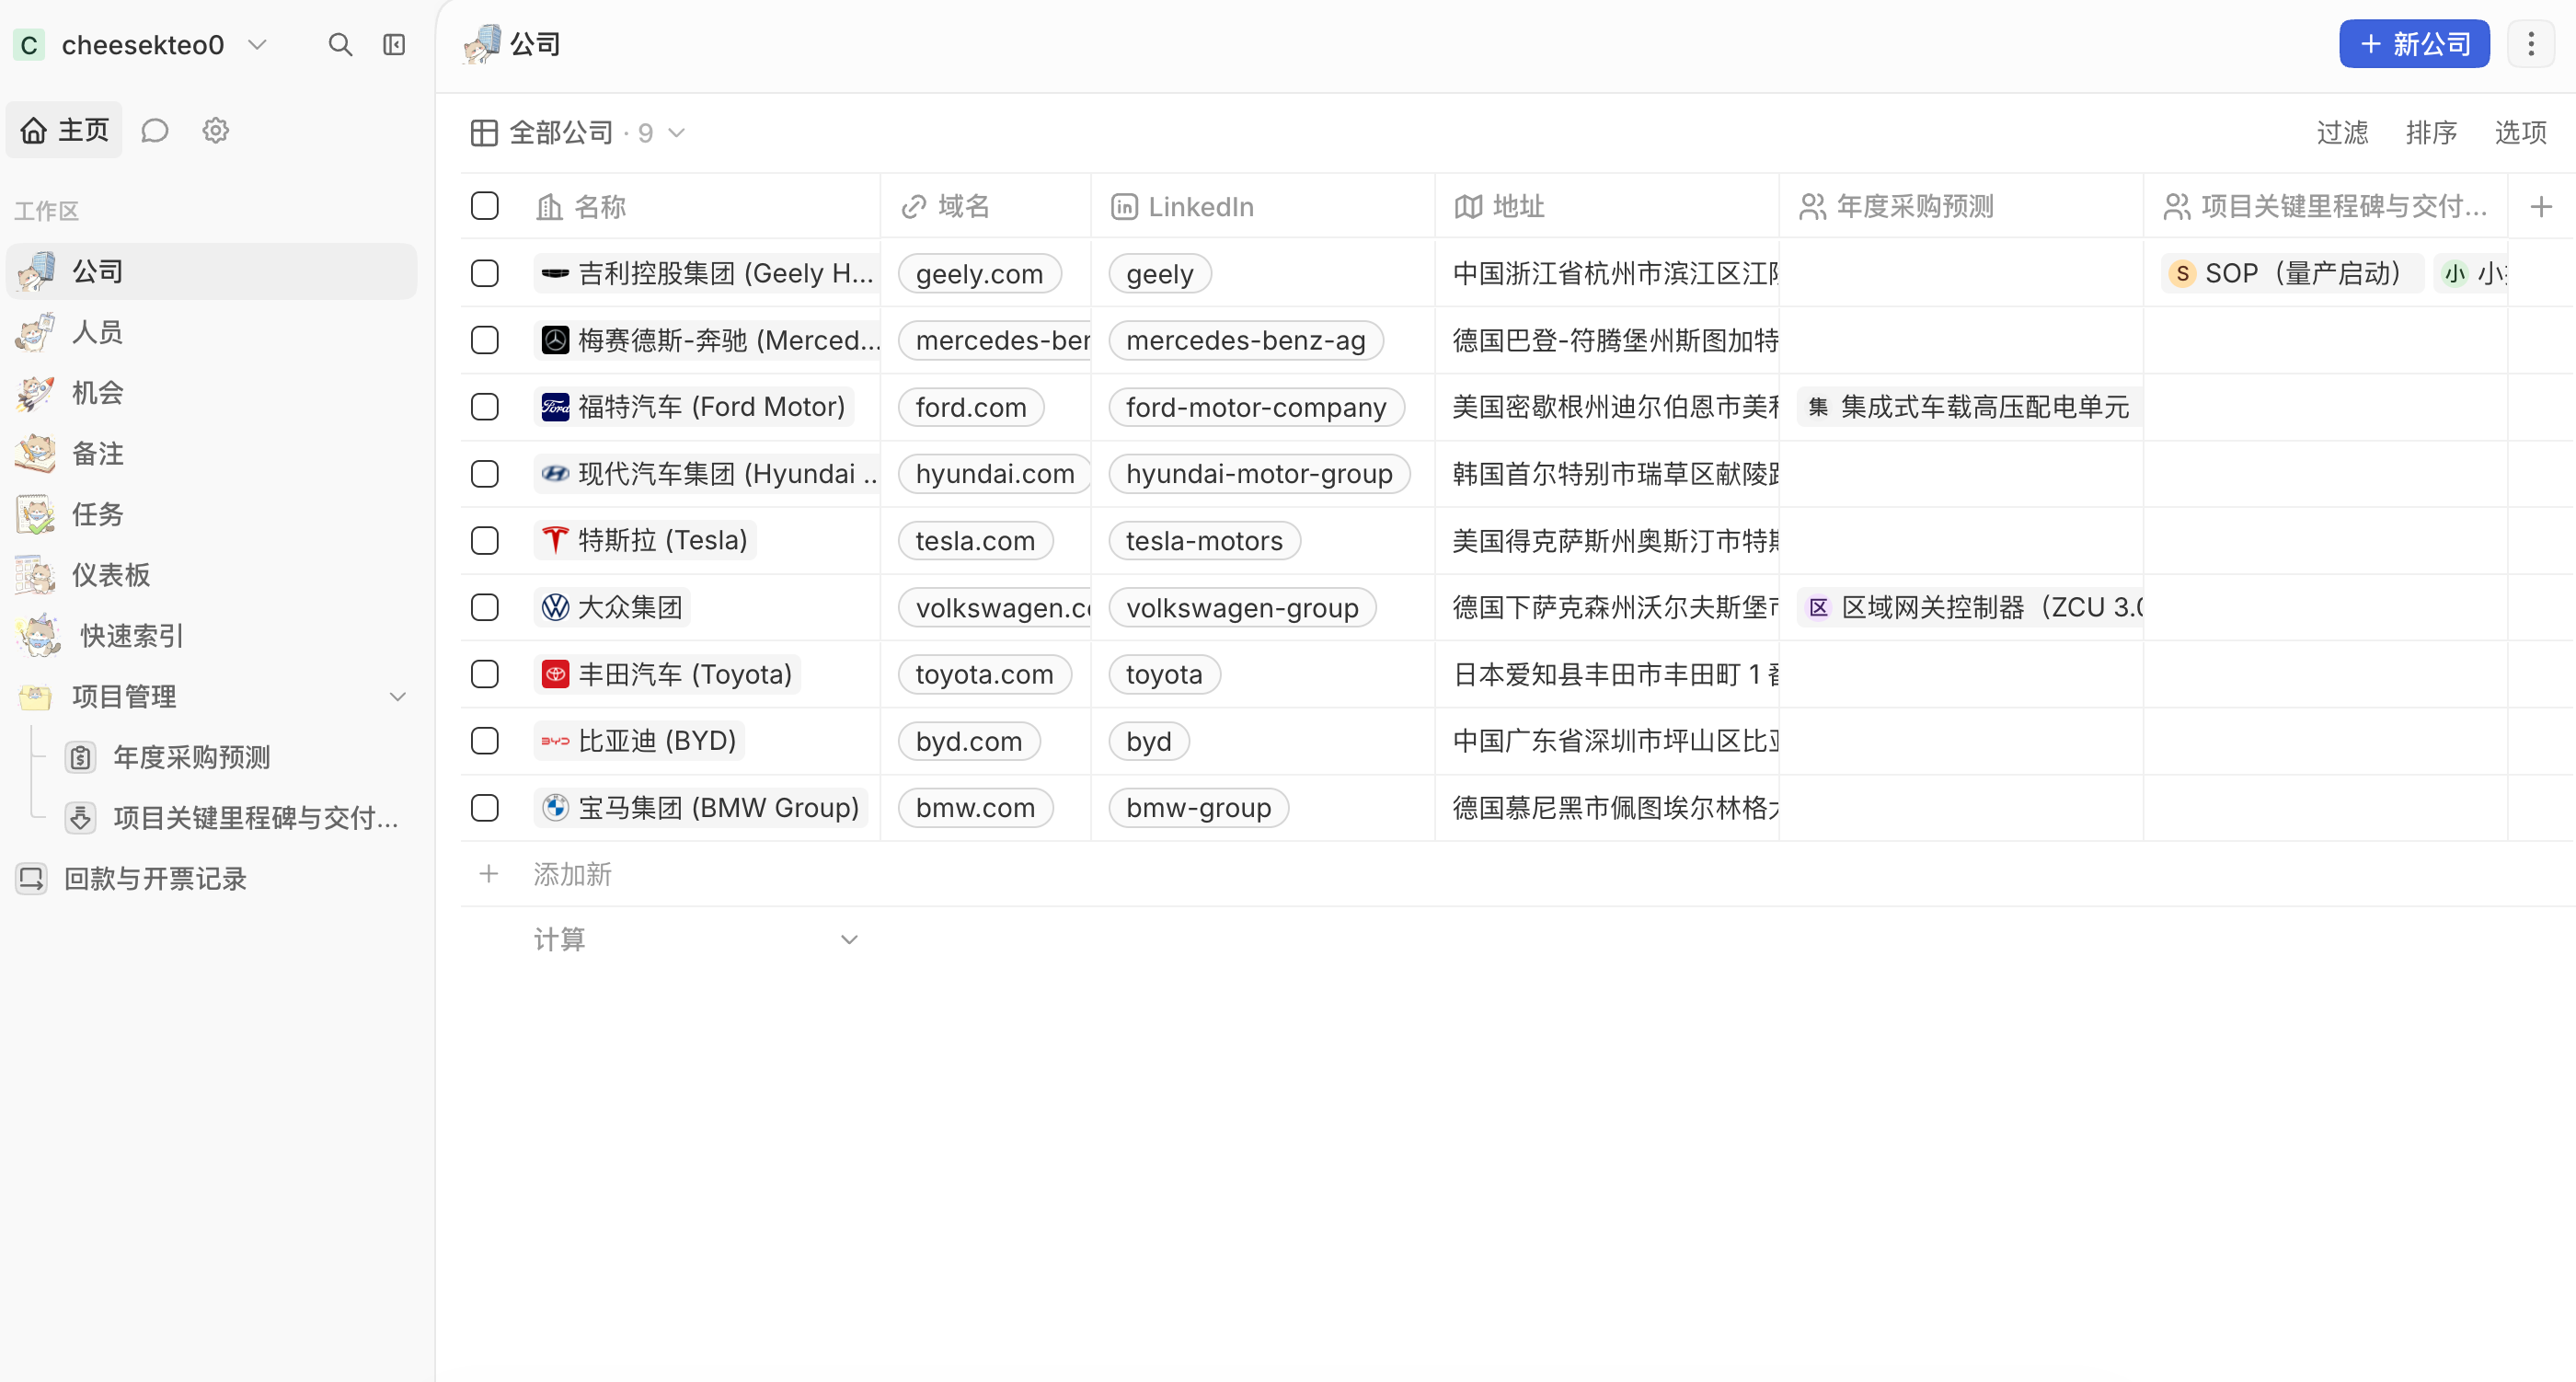Click the Mercedes-Benz logo icon
Viewport: 2576px width, 1382px height.
555,340
